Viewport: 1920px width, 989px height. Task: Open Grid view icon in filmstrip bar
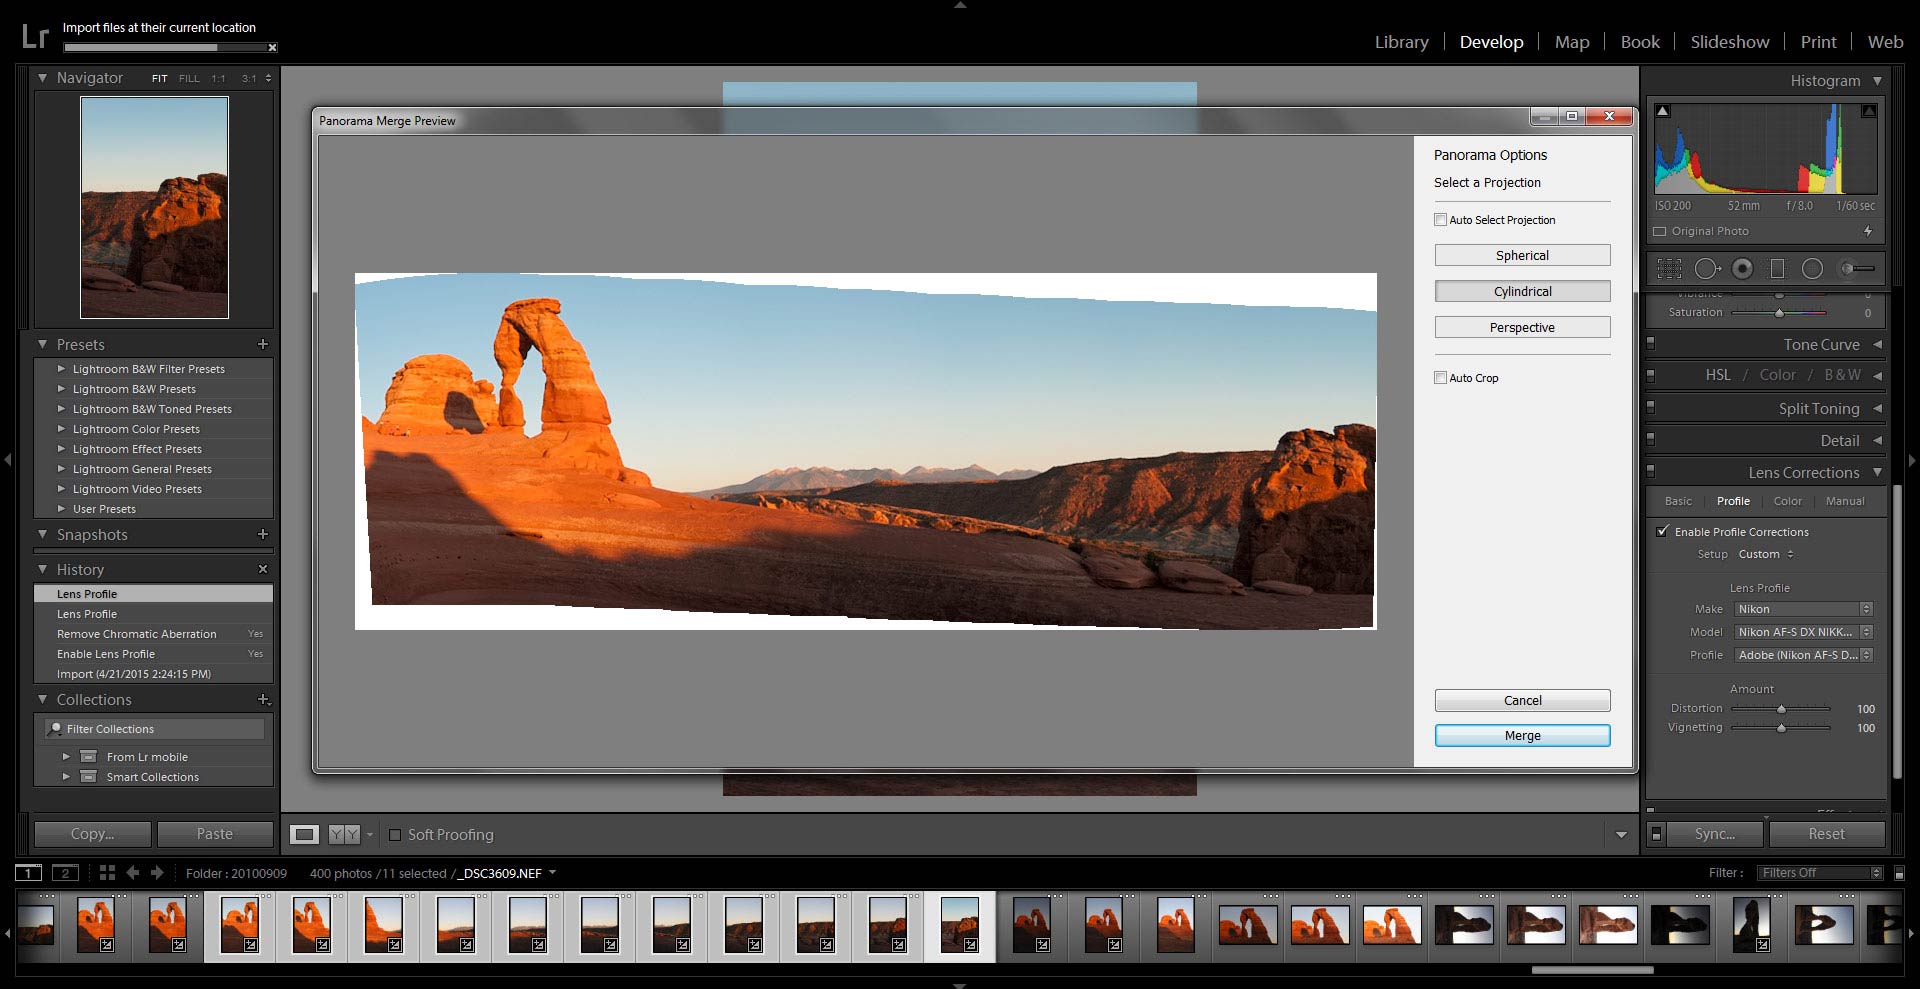point(107,873)
